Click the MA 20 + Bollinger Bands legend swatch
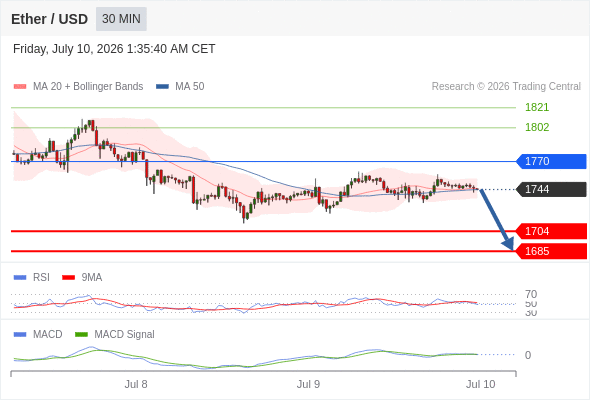 (x=20, y=87)
